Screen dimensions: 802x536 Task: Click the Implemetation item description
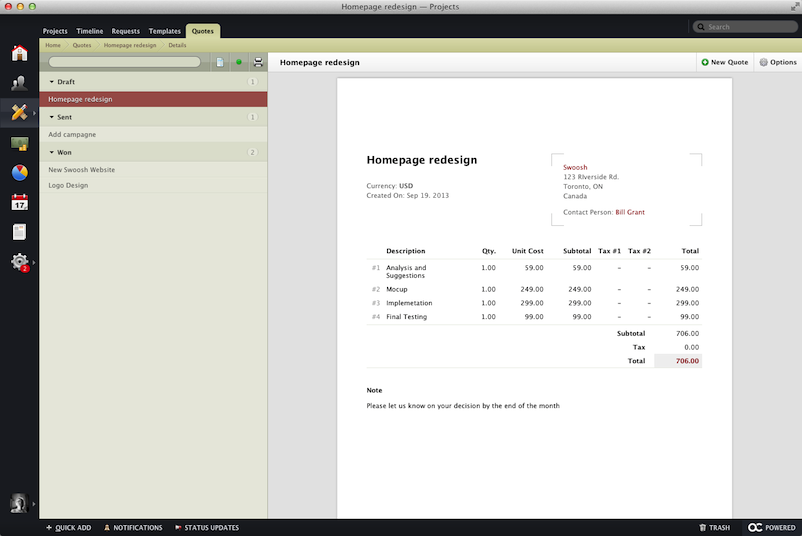[409, 303]
